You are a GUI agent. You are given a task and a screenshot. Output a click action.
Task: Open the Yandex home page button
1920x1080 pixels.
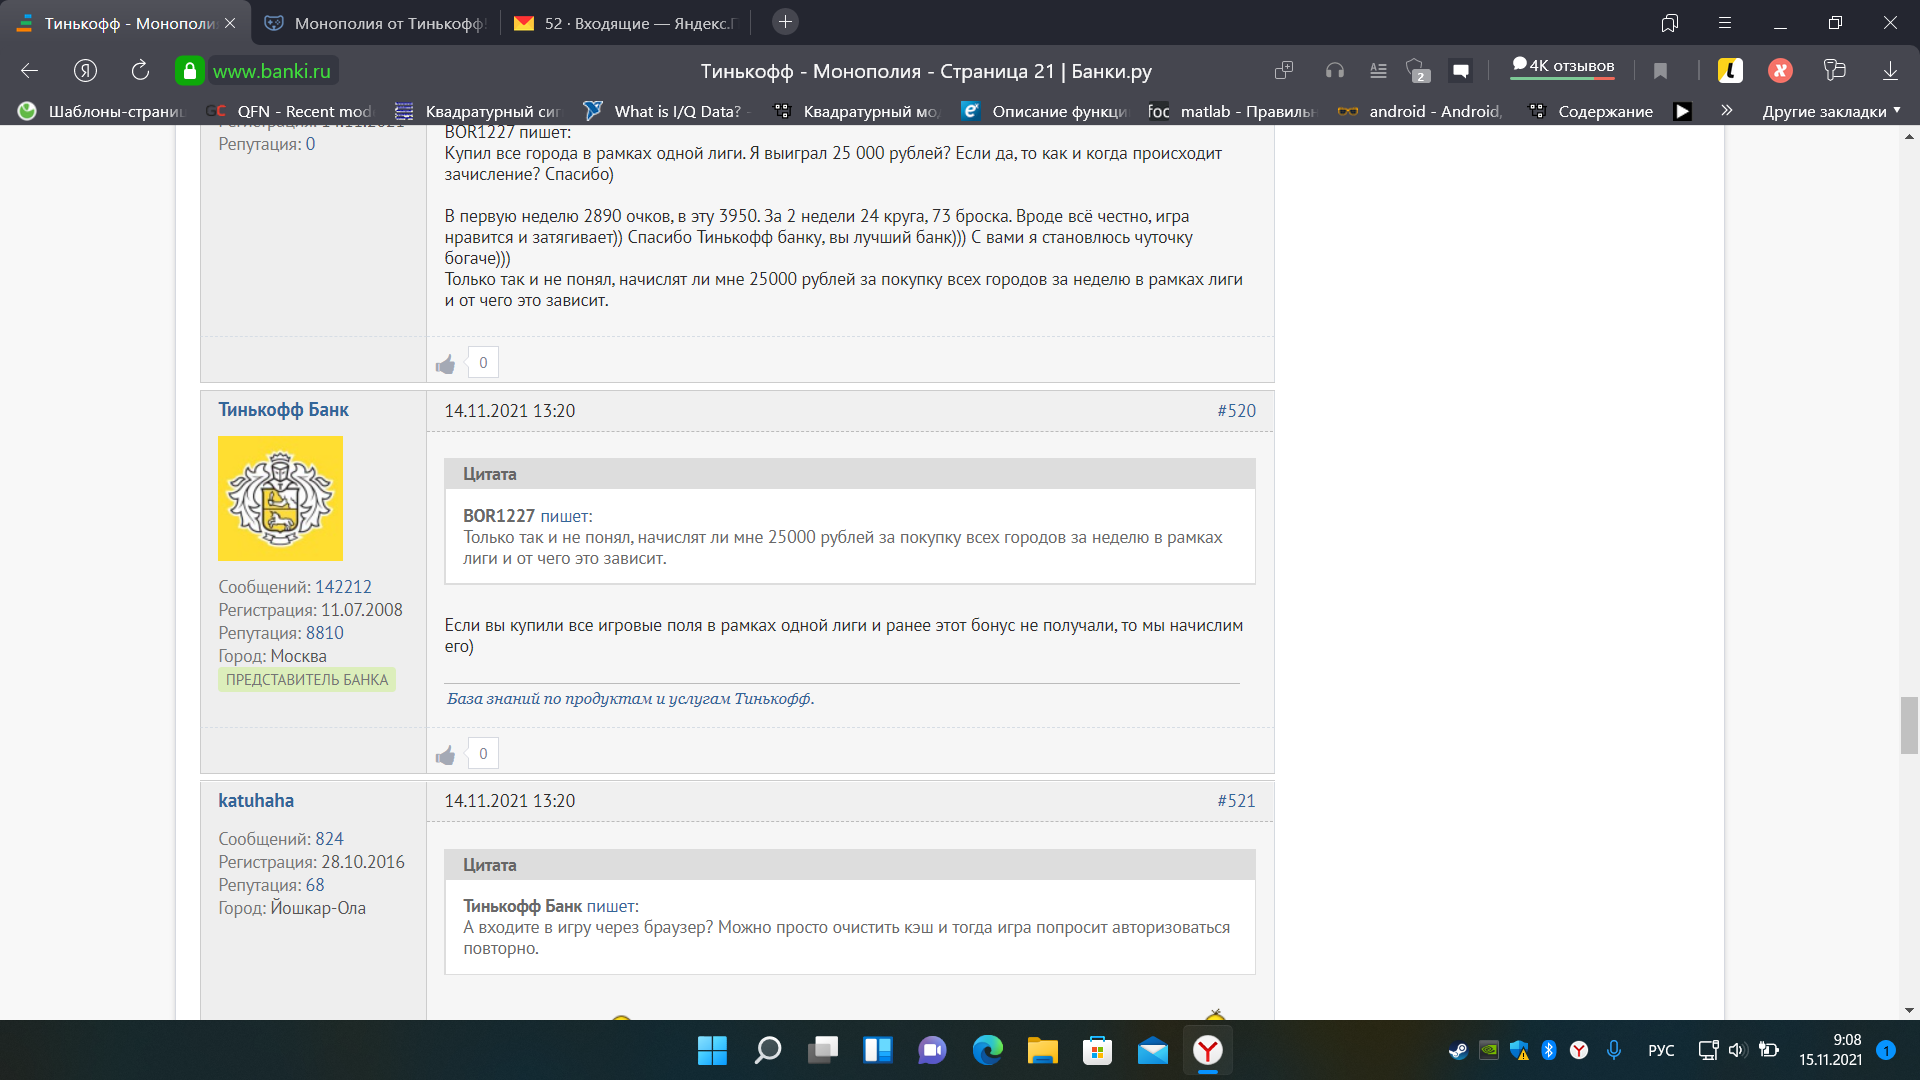point(85,70)
